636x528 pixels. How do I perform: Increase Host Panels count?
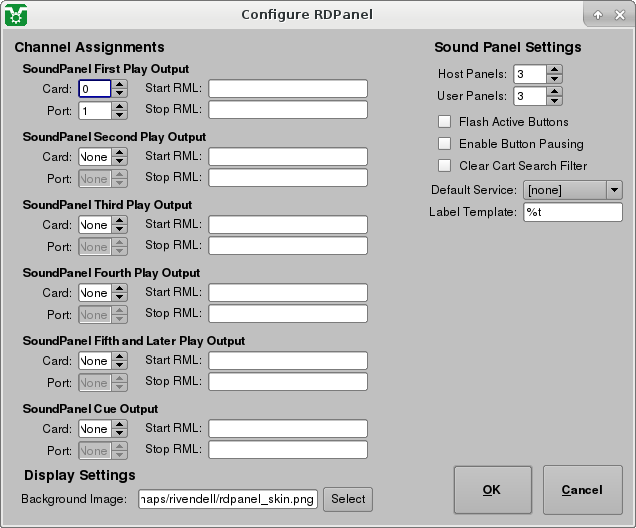point(554,69)
